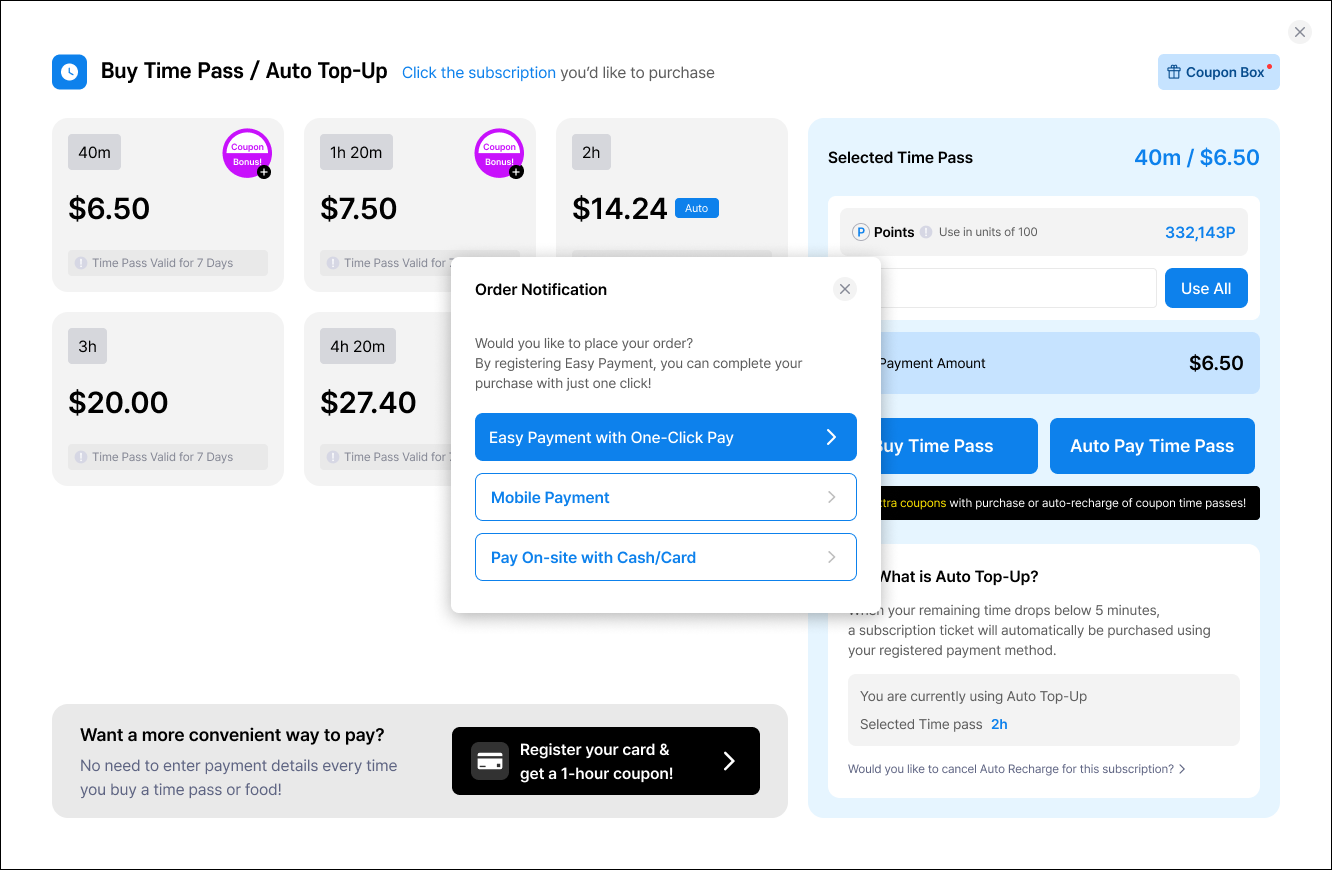Close the Order Notification dialog

pyautogui.click(x=845, y=289)
